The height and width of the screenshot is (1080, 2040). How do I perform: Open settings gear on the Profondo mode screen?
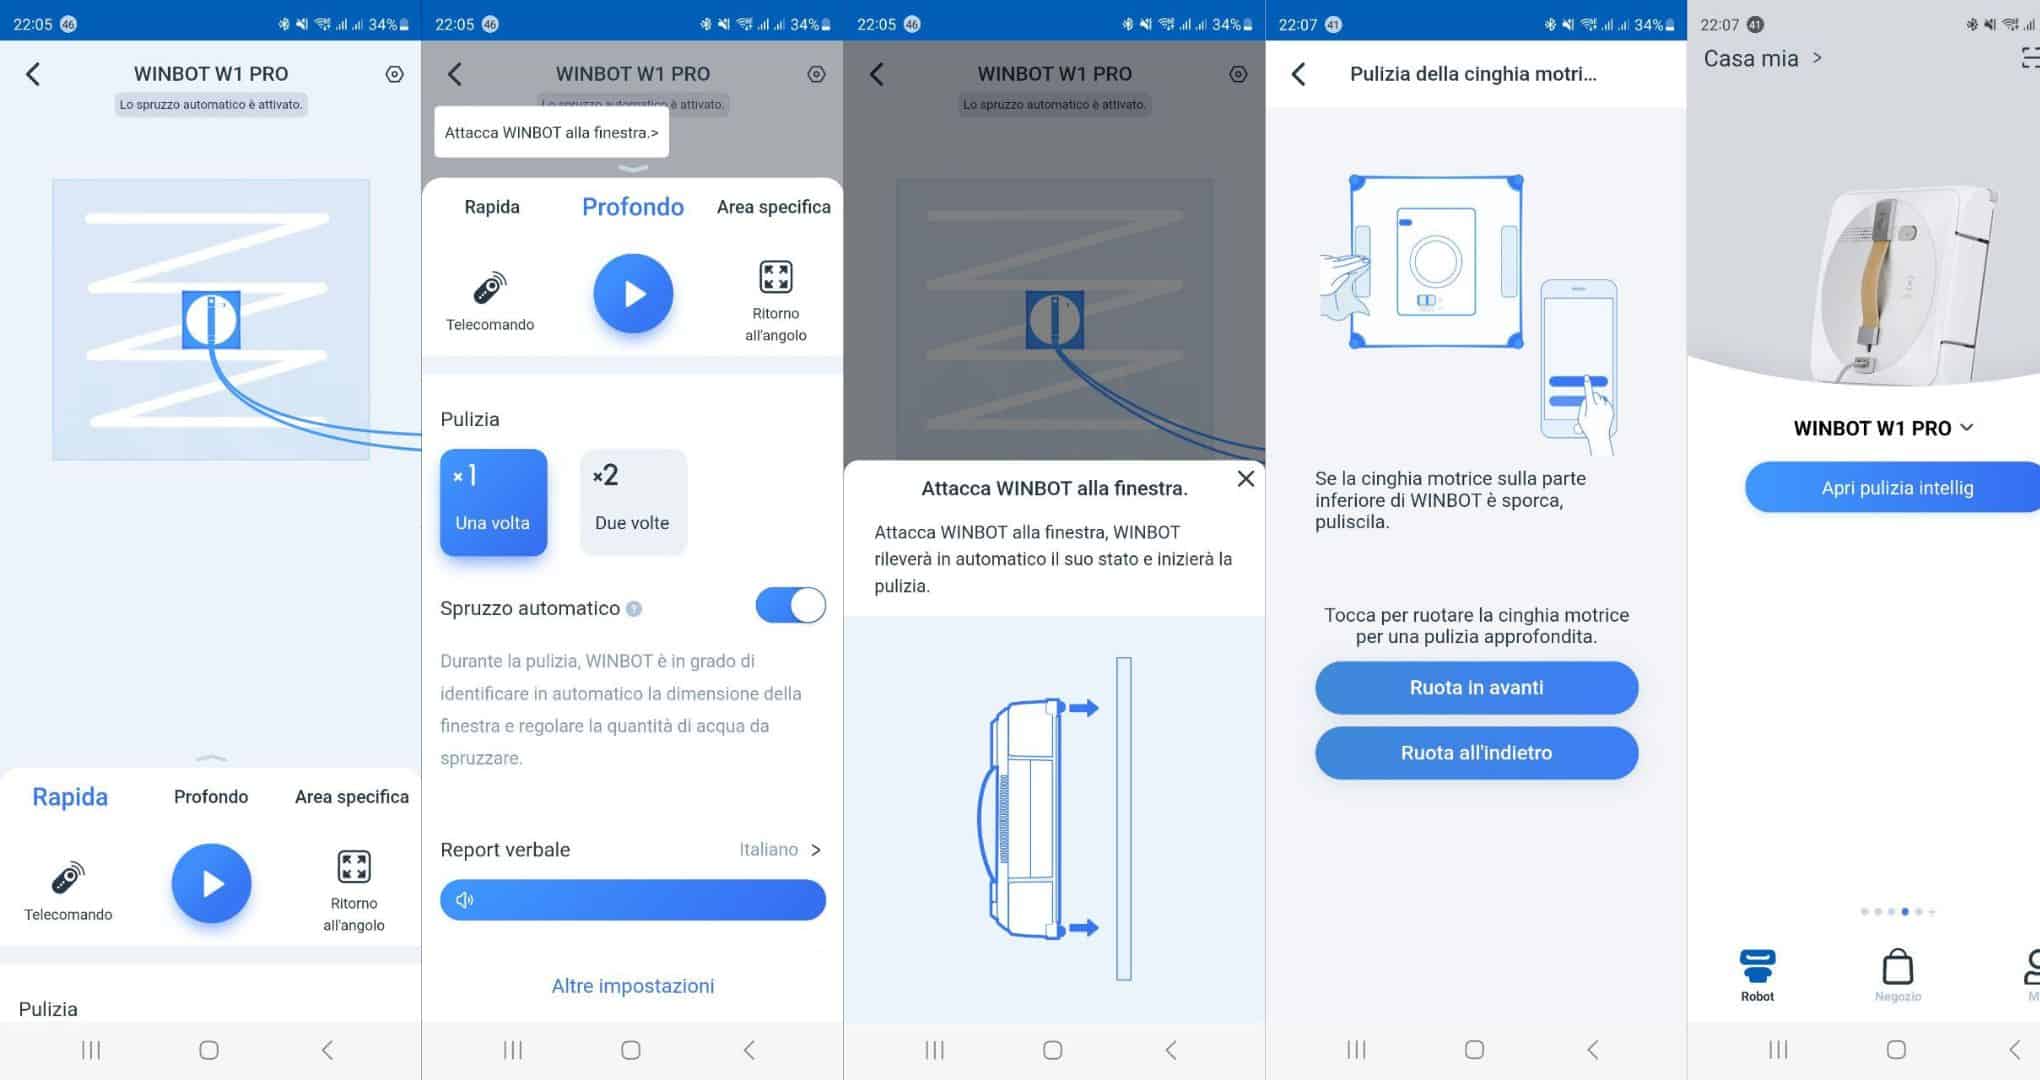(817, 74)
